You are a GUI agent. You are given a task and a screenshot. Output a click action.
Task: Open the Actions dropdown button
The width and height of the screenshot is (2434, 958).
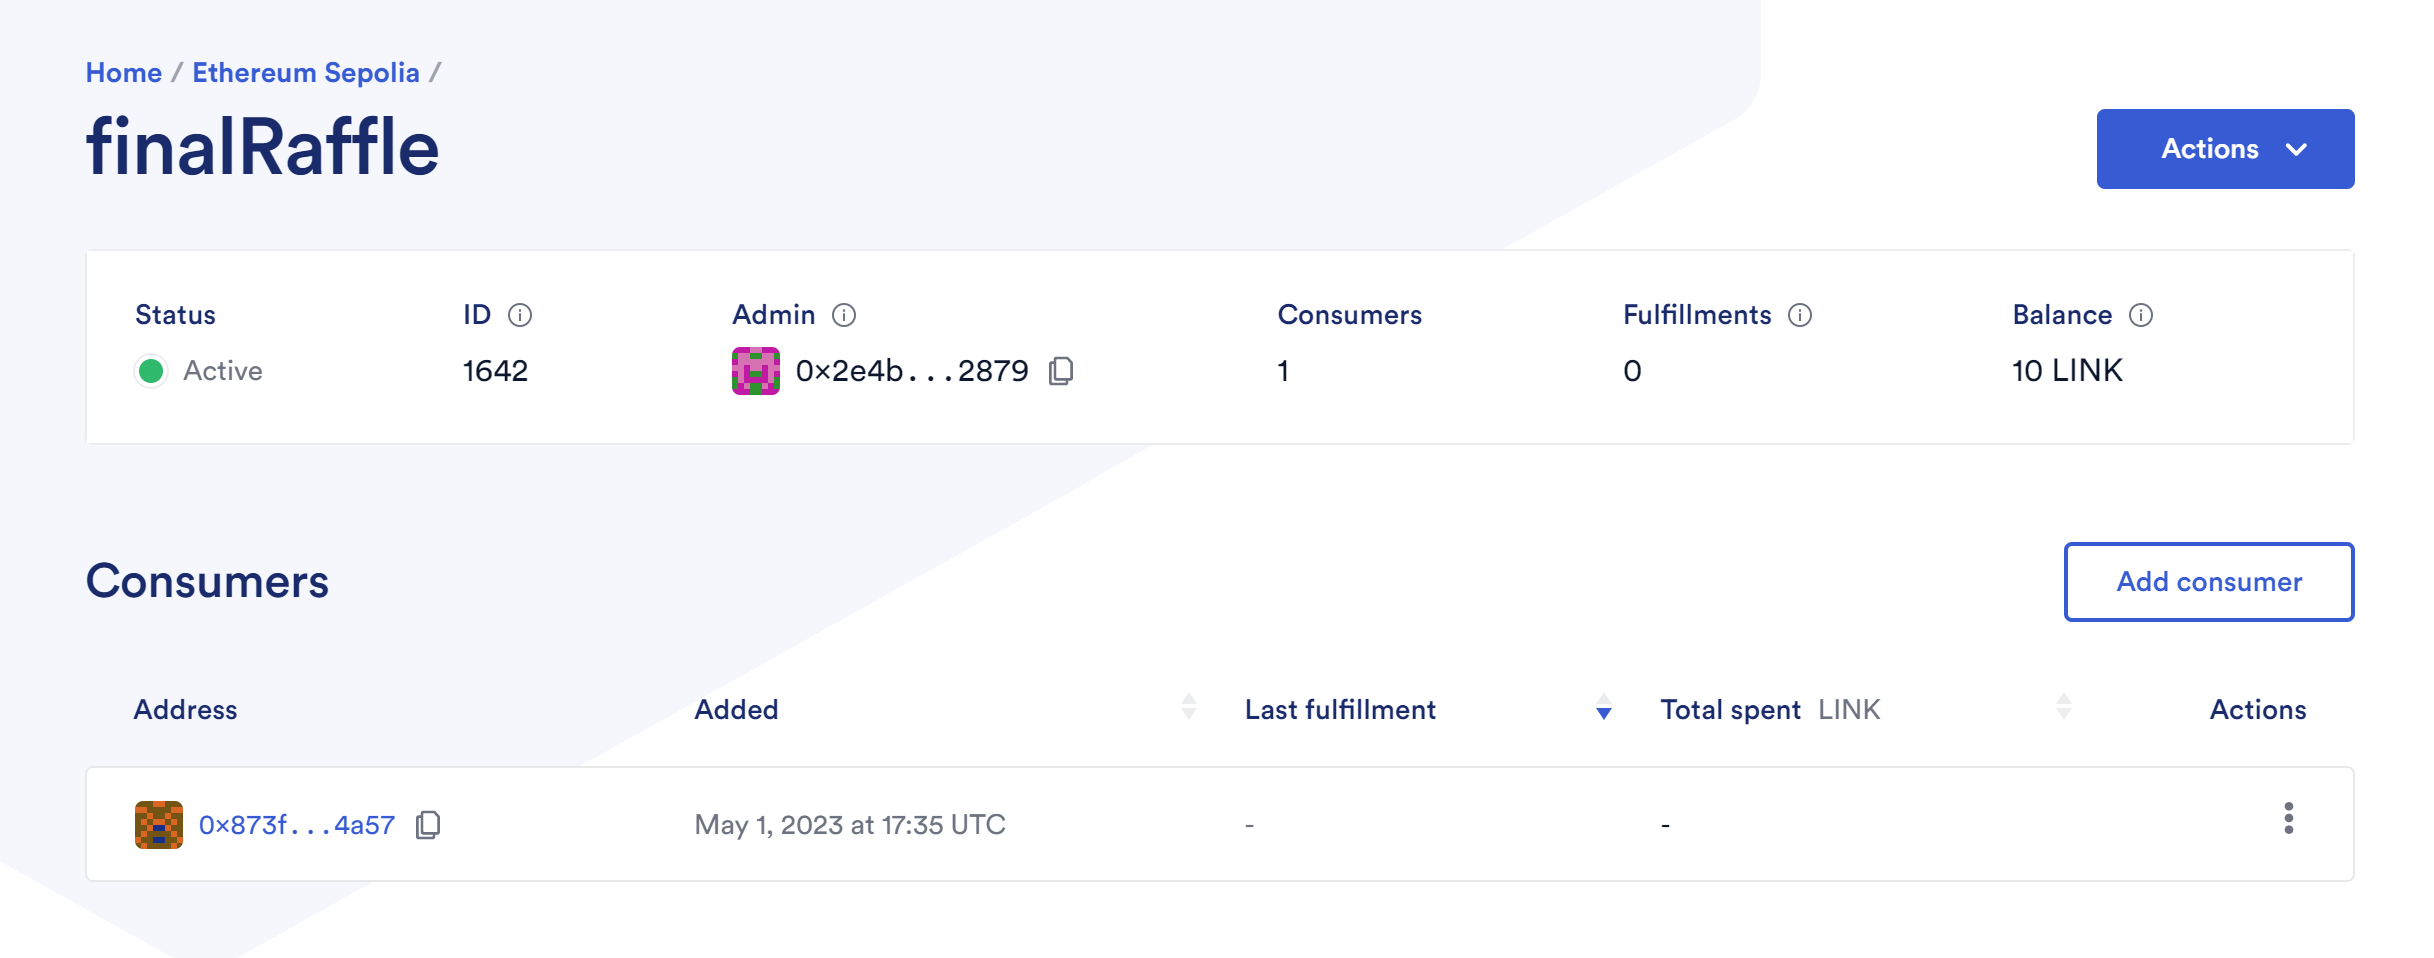(x=2225, y=149)
